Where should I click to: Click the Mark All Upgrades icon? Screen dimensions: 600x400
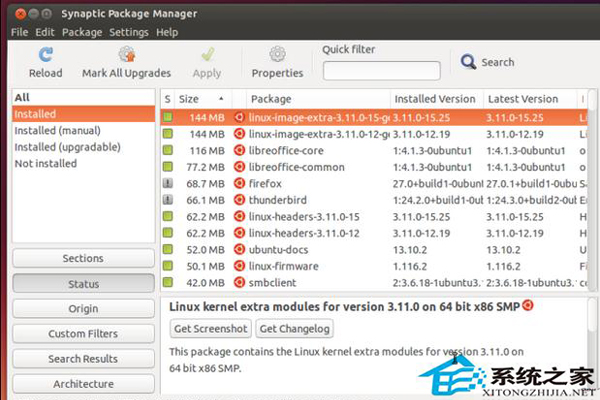(127, 54)
